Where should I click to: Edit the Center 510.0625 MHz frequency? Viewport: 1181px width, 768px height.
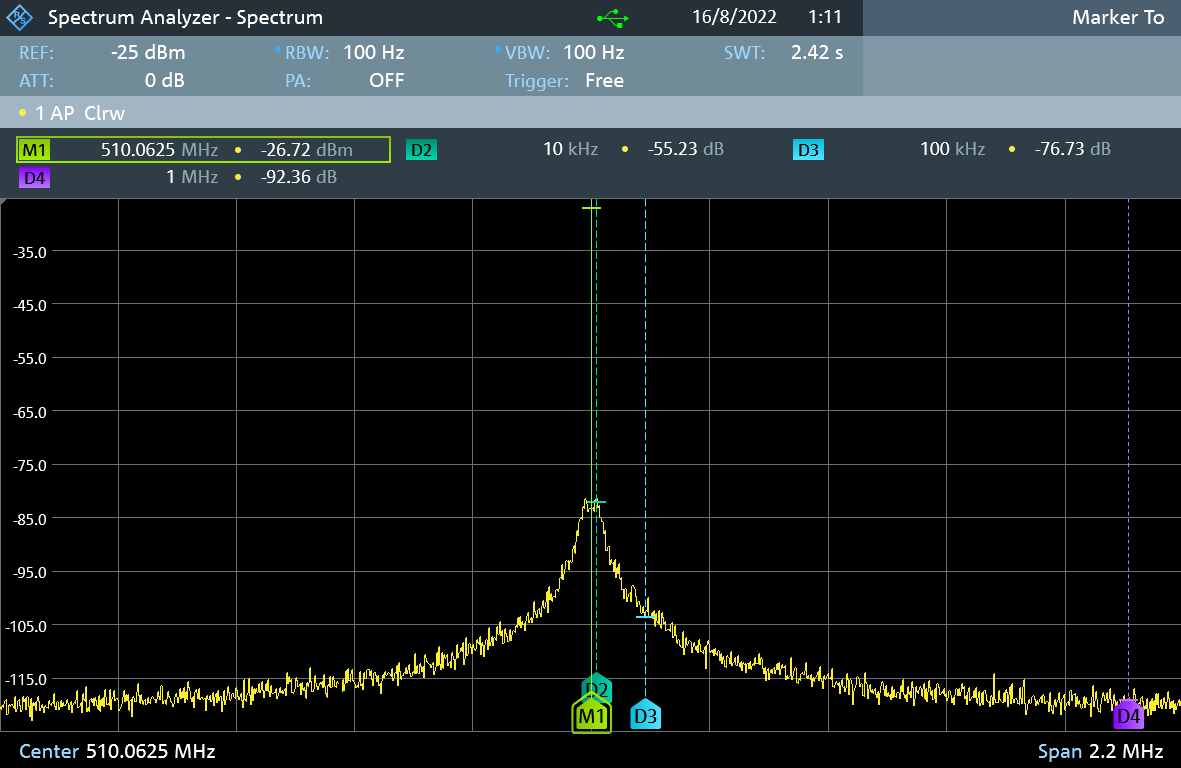coord(150,751)
